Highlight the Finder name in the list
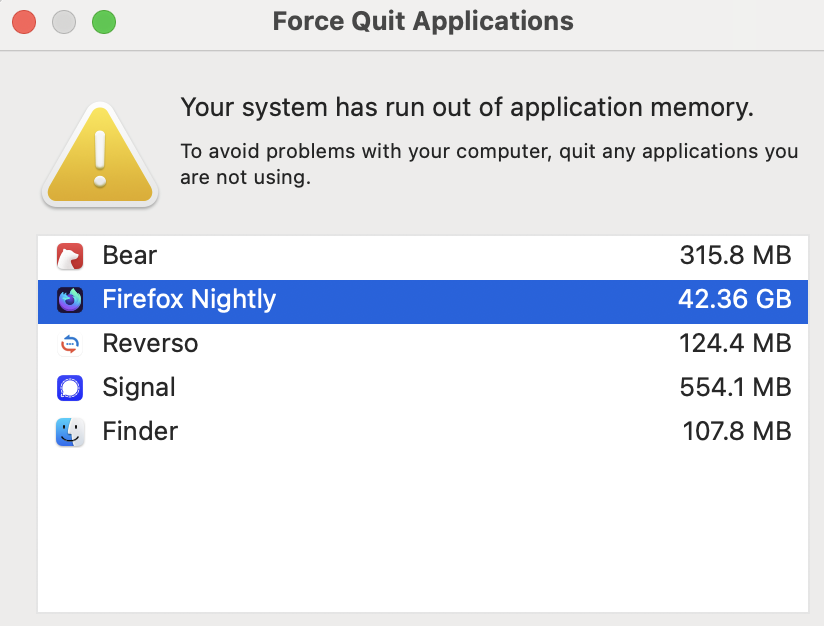Image resolution: width=824 pixels, height=626 pixels. tap(140, 432)
